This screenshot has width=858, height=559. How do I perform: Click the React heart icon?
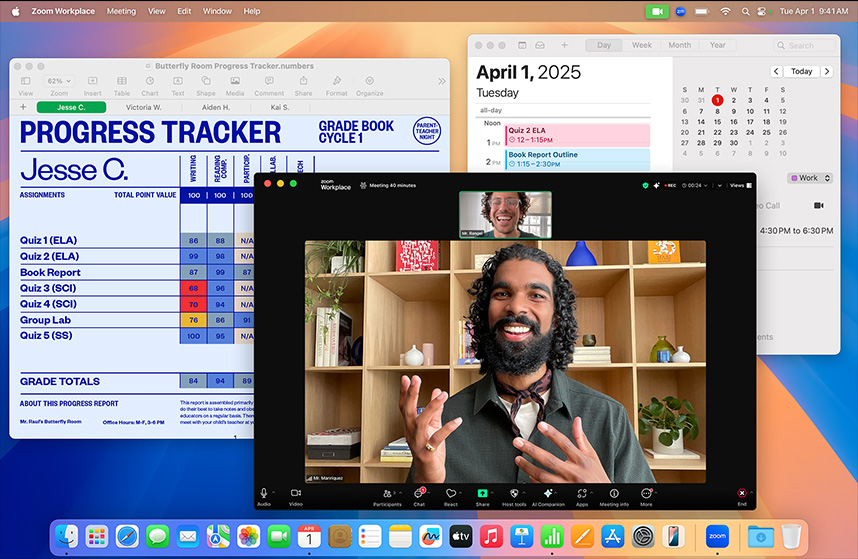(451, 494)
